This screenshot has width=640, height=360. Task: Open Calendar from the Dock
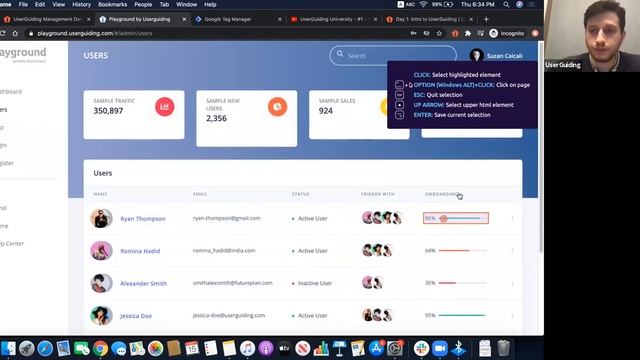pyautogui.click(x=192, y=349)
